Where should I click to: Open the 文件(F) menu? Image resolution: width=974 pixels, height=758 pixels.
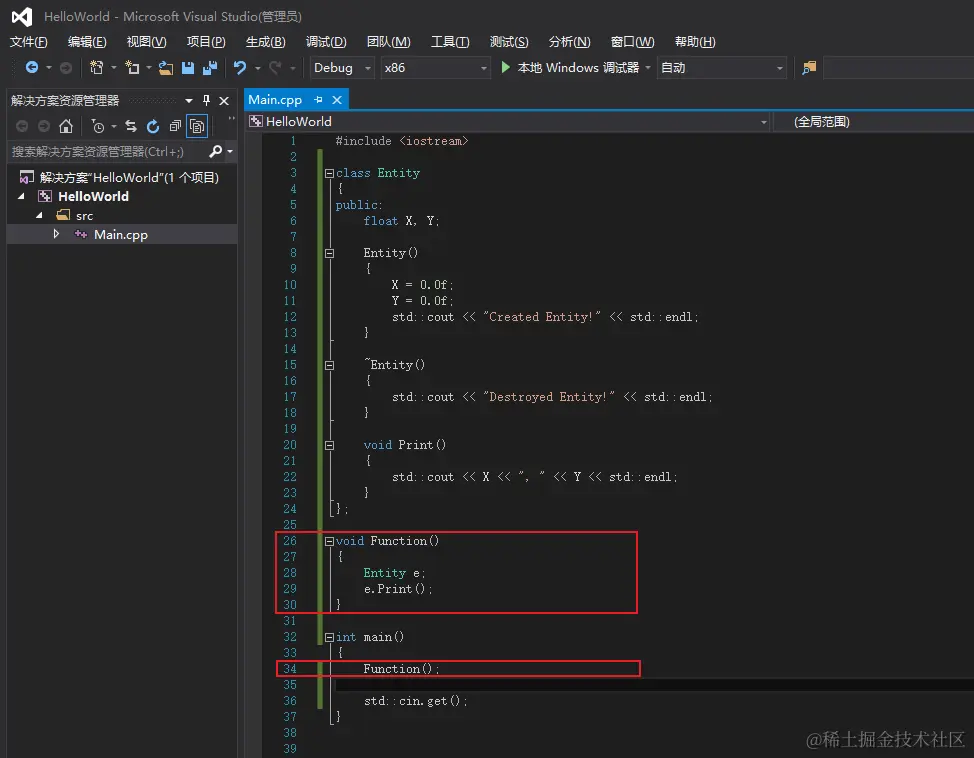click(x=29, y=42)
